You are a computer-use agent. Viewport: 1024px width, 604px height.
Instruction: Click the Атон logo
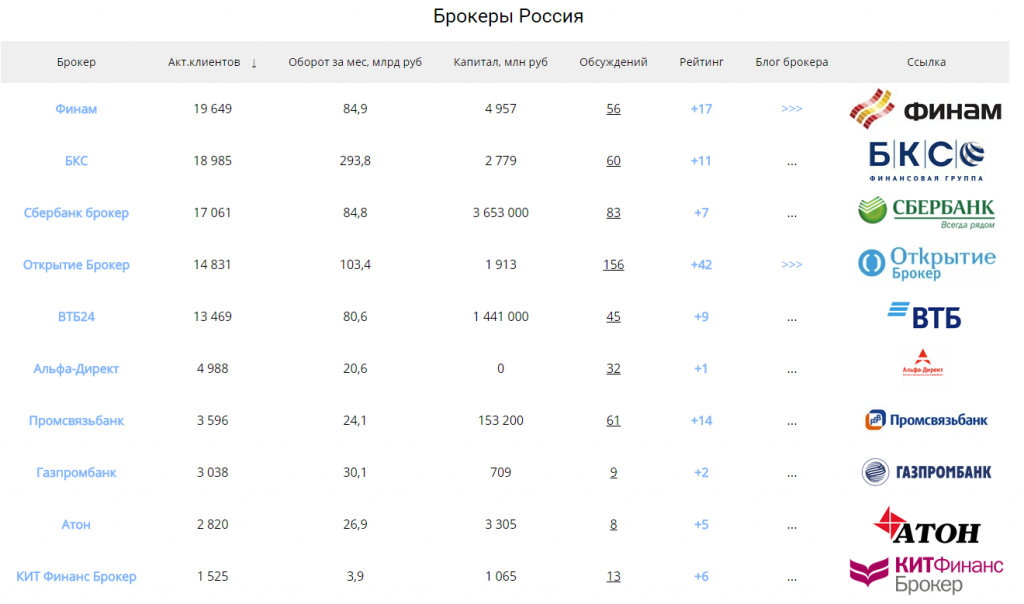point(927,525)
